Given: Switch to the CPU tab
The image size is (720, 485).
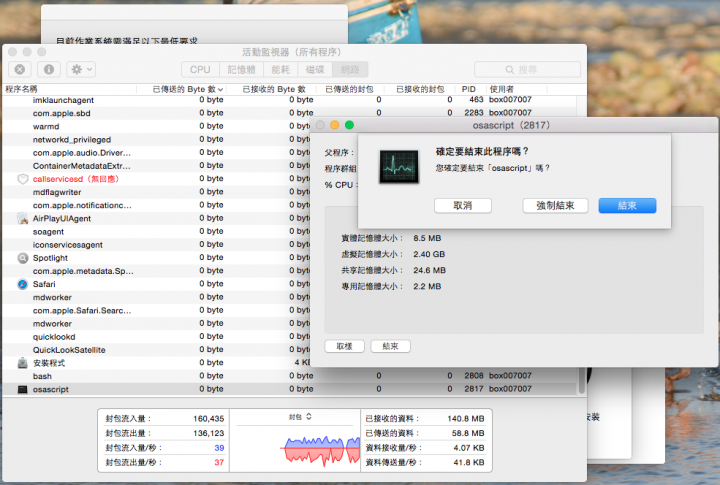Looking at the screenshot, I should (x=200, y=69).
